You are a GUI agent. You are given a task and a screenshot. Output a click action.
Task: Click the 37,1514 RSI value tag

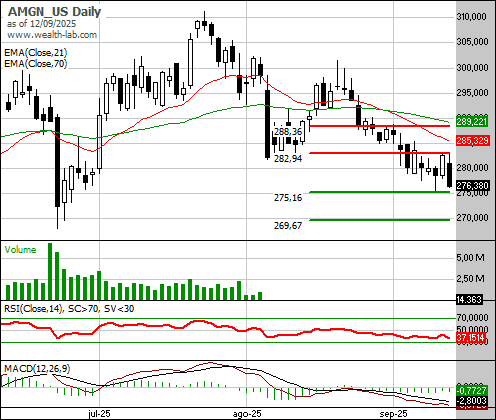click(471, 338)
